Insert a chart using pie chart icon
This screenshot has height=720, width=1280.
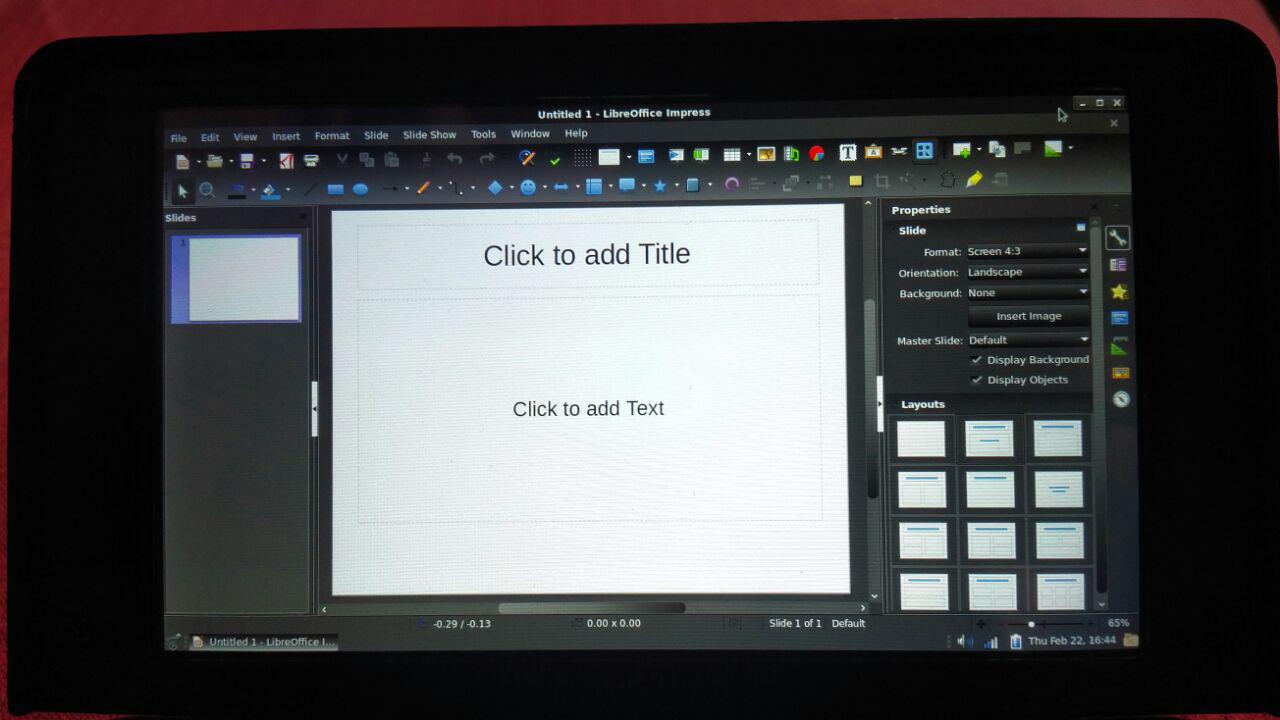coord(817,154)
